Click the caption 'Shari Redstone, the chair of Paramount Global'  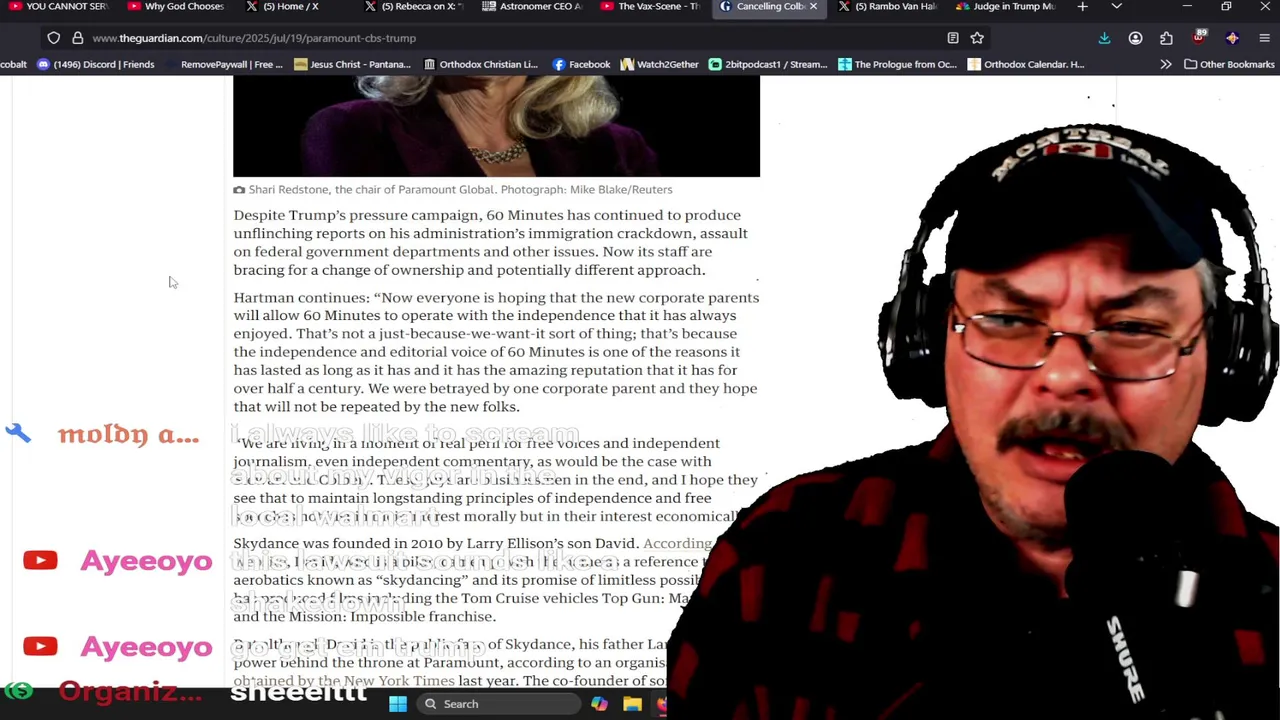(371, 190)
